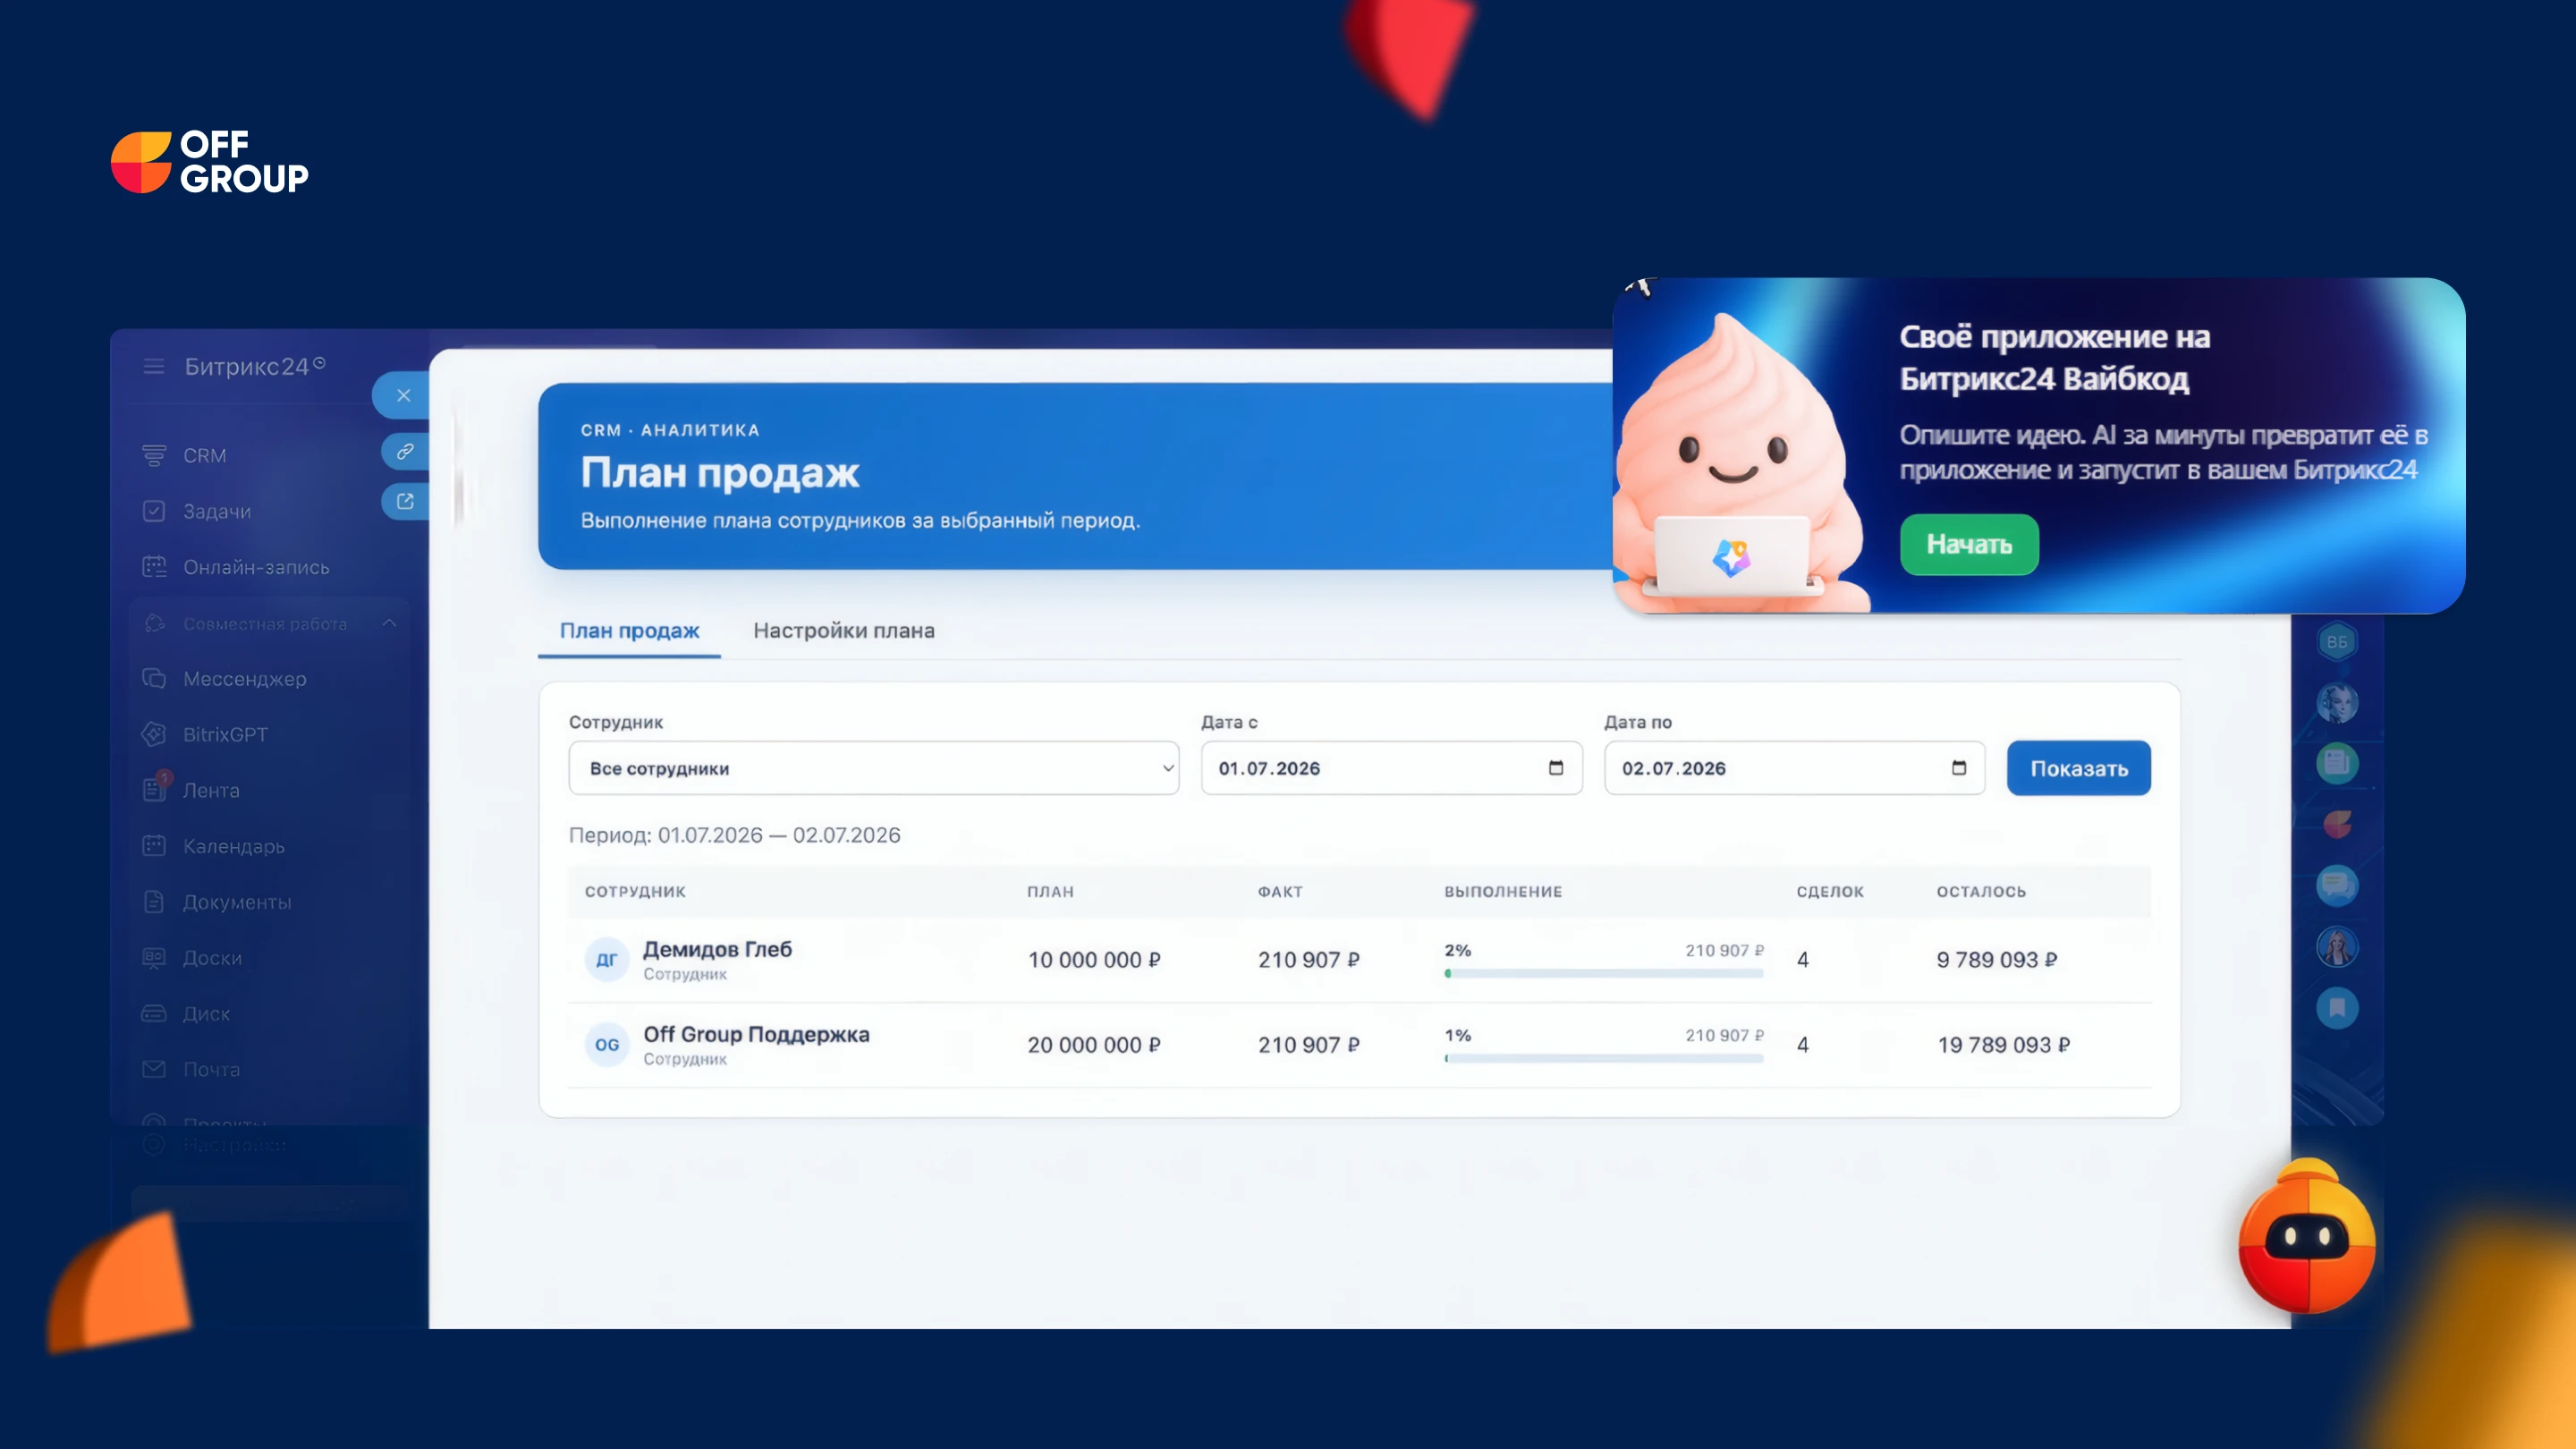
Task: Click the green Начать button
Action: click(1969, 544)
